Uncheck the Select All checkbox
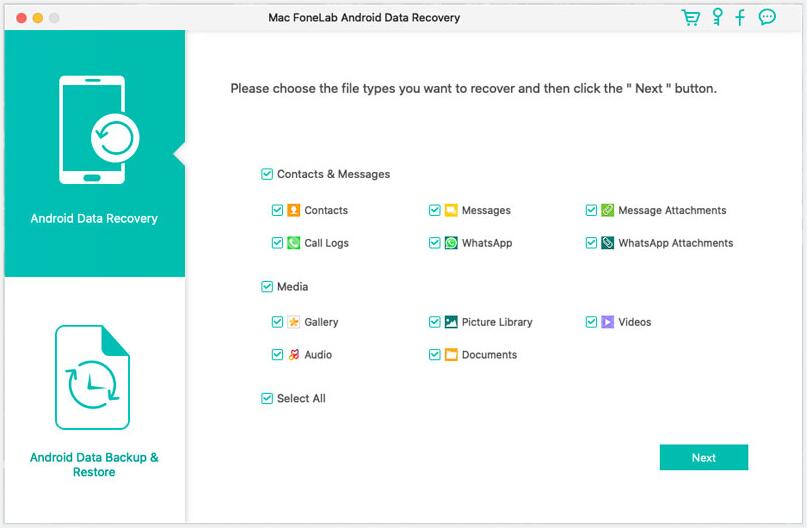The image size is (807, 528). [267, 398]
